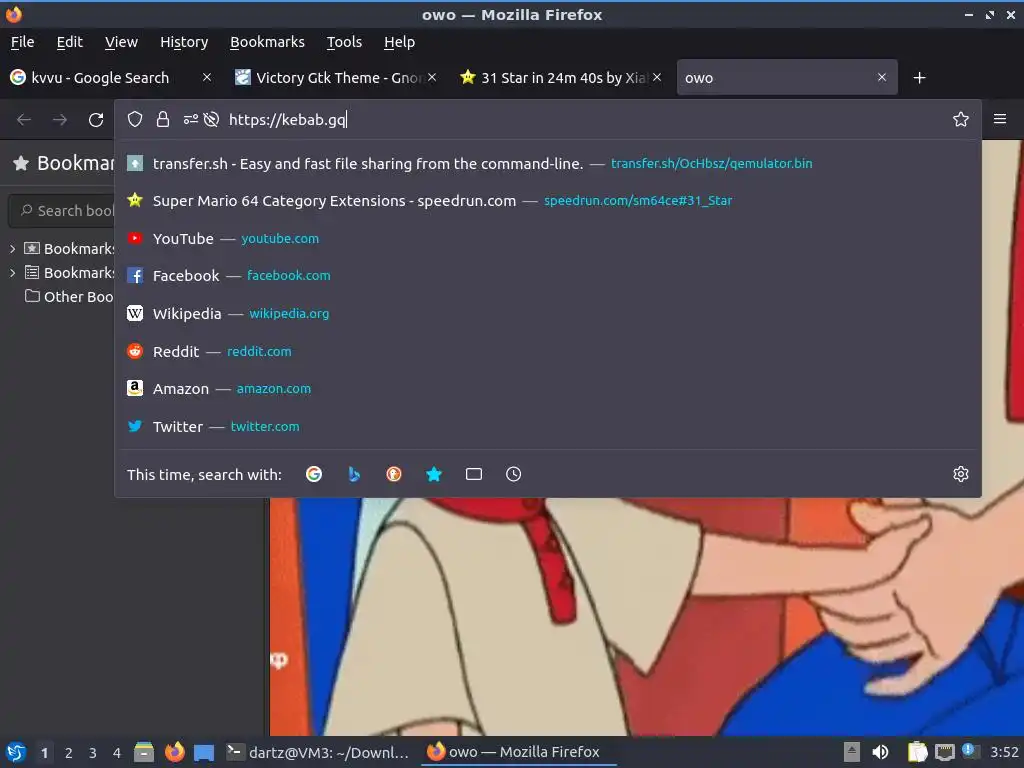Screen dimensions: 1024x768
Task: Select the Twitter suggestion
Action: click(547, 426)
